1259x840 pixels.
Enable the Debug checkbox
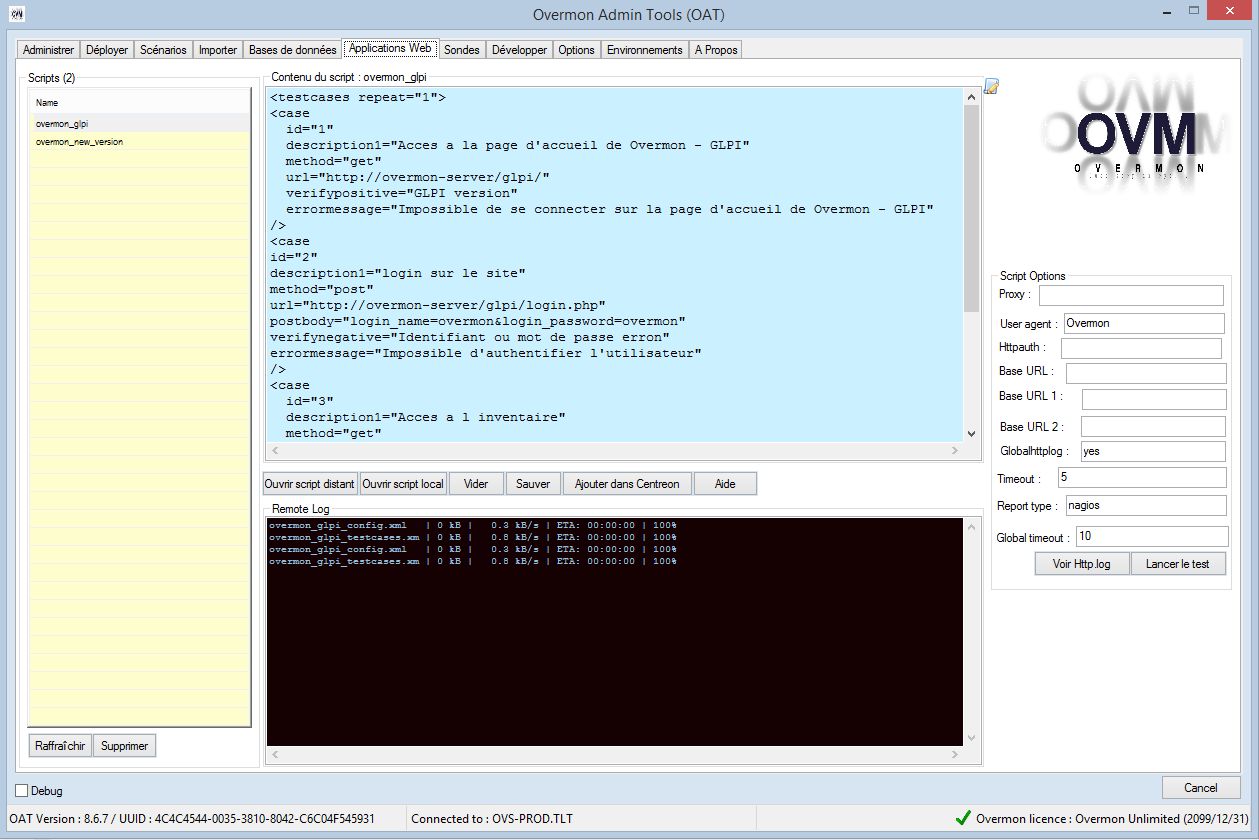click(22, 790)
